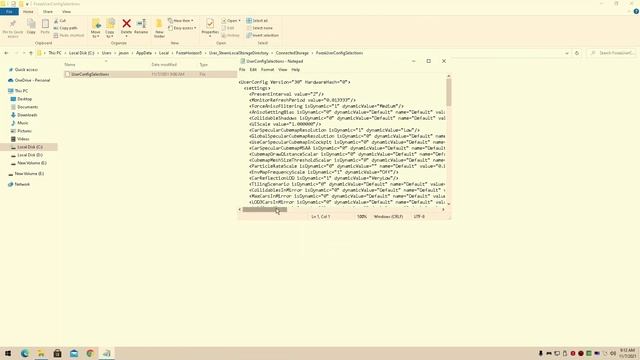Click Select all in the ribbon
This screenshot has height=360, width=640.
(x=257, y=20)
